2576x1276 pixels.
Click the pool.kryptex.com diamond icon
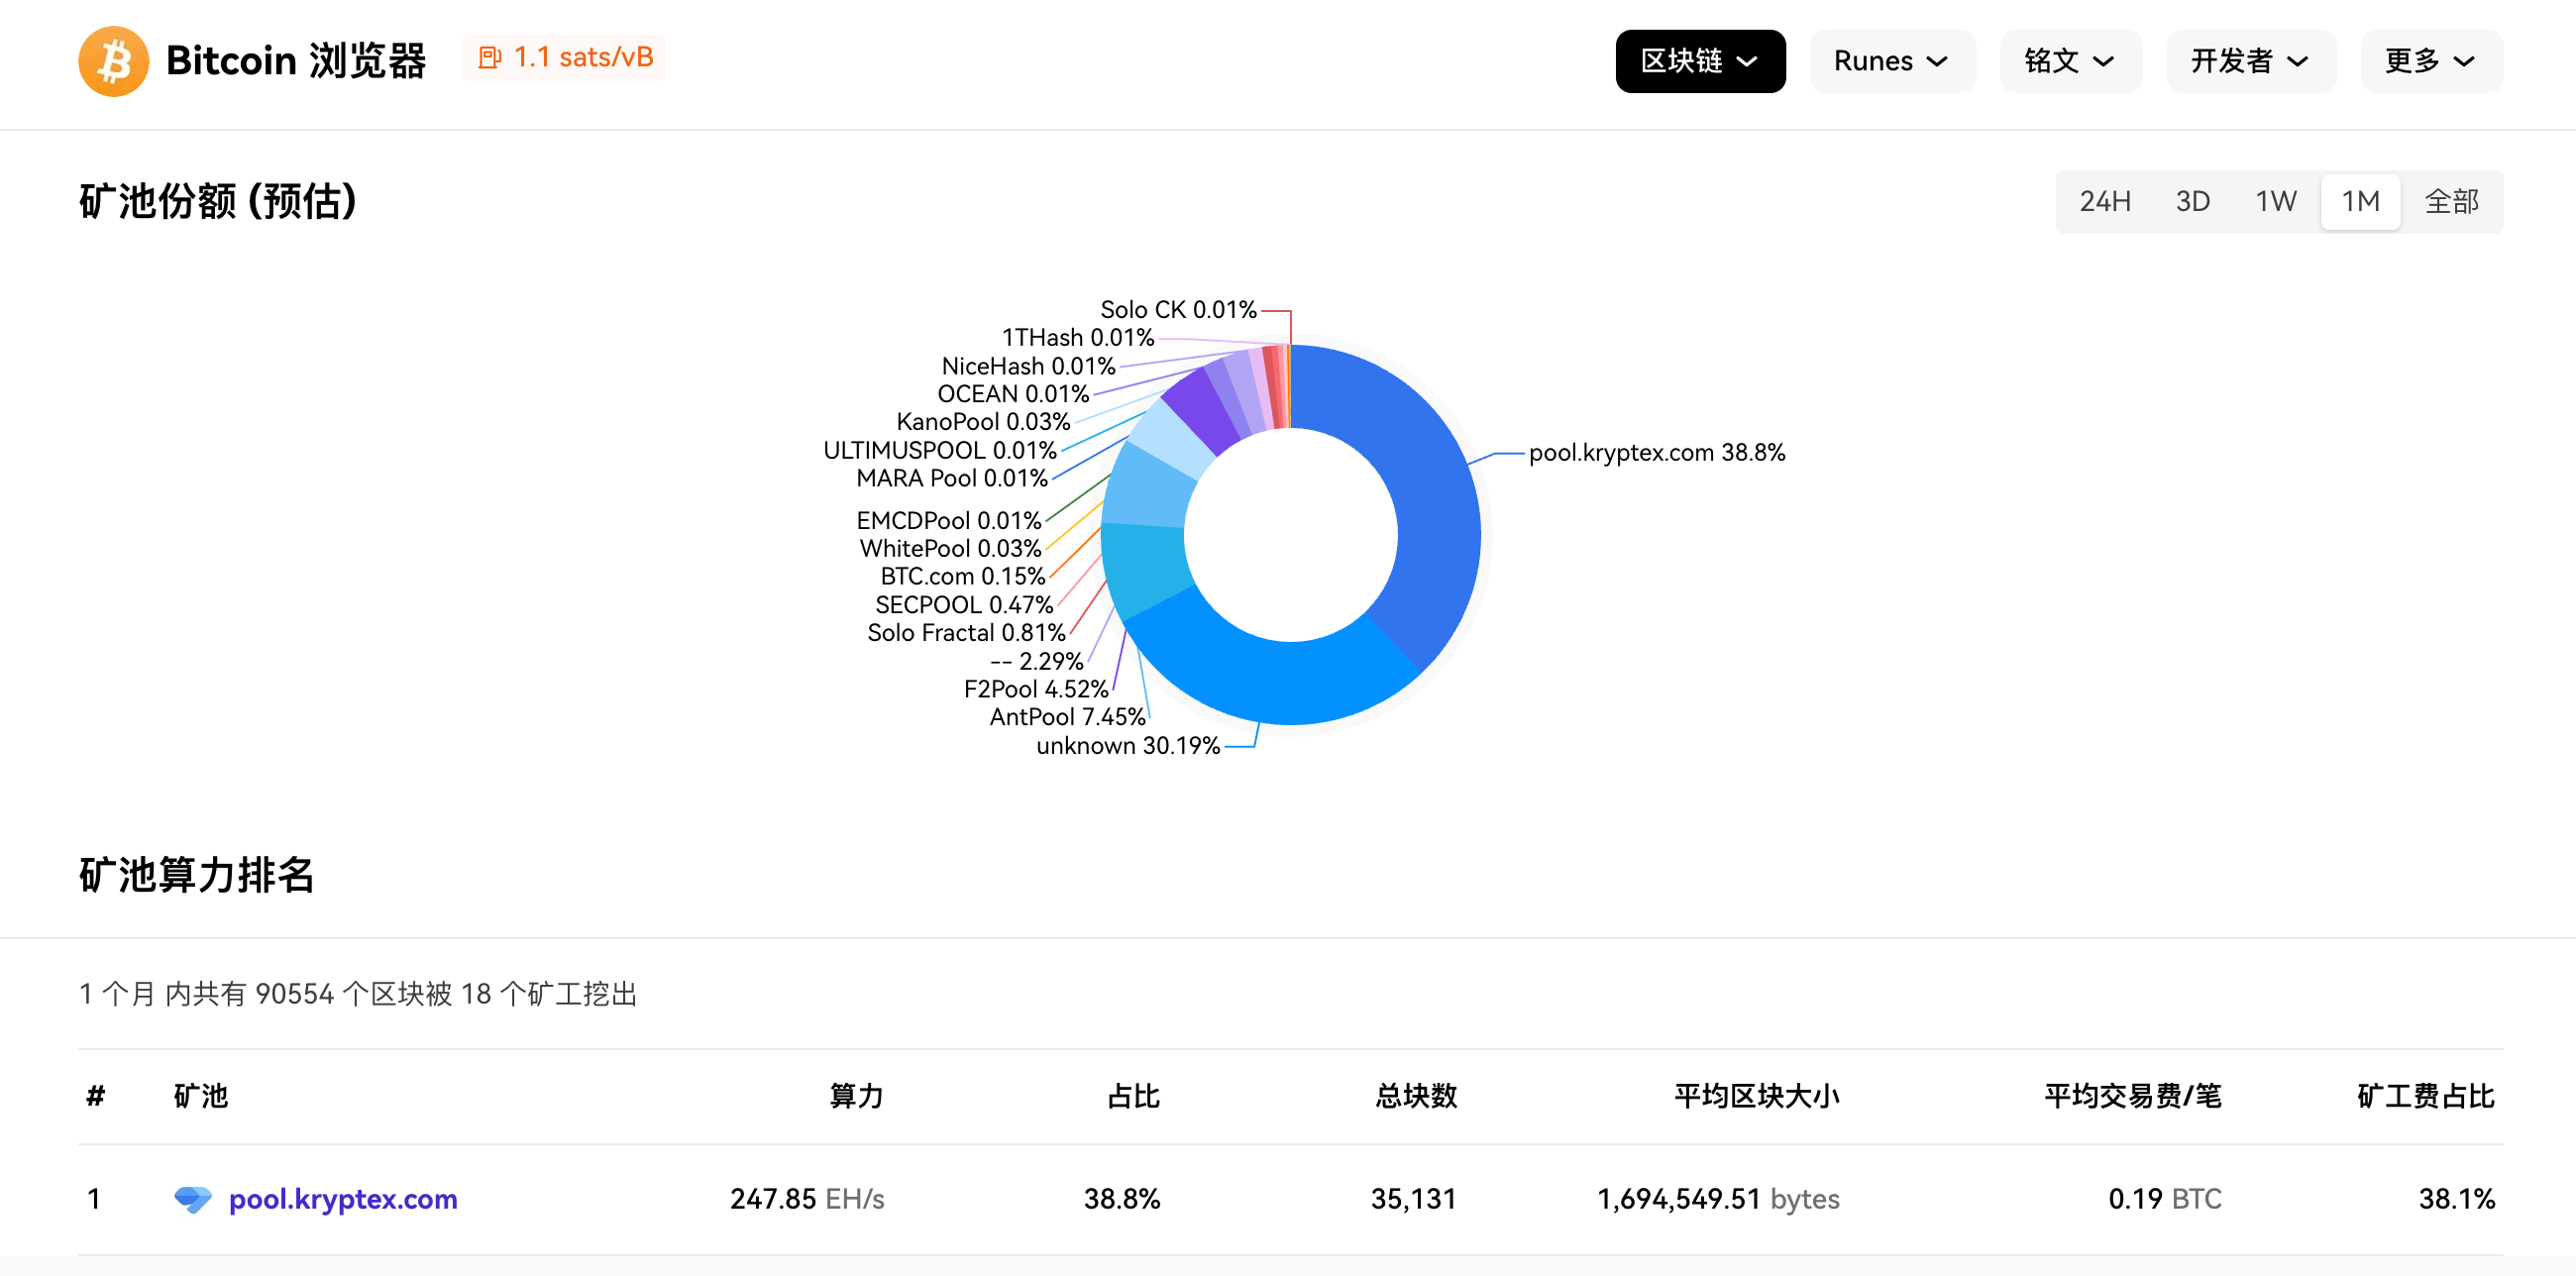tap(192, 1198)
